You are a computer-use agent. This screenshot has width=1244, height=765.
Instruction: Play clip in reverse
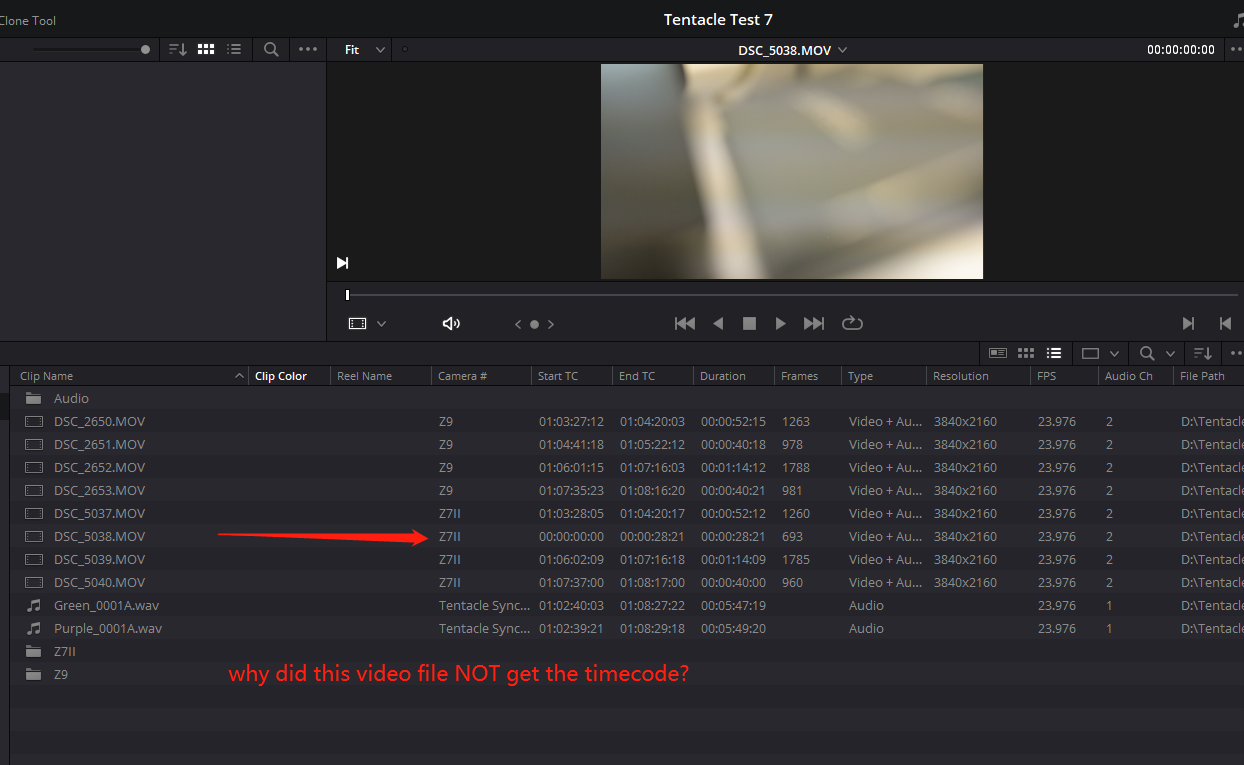pyautogui.click(x=718, y=323)
